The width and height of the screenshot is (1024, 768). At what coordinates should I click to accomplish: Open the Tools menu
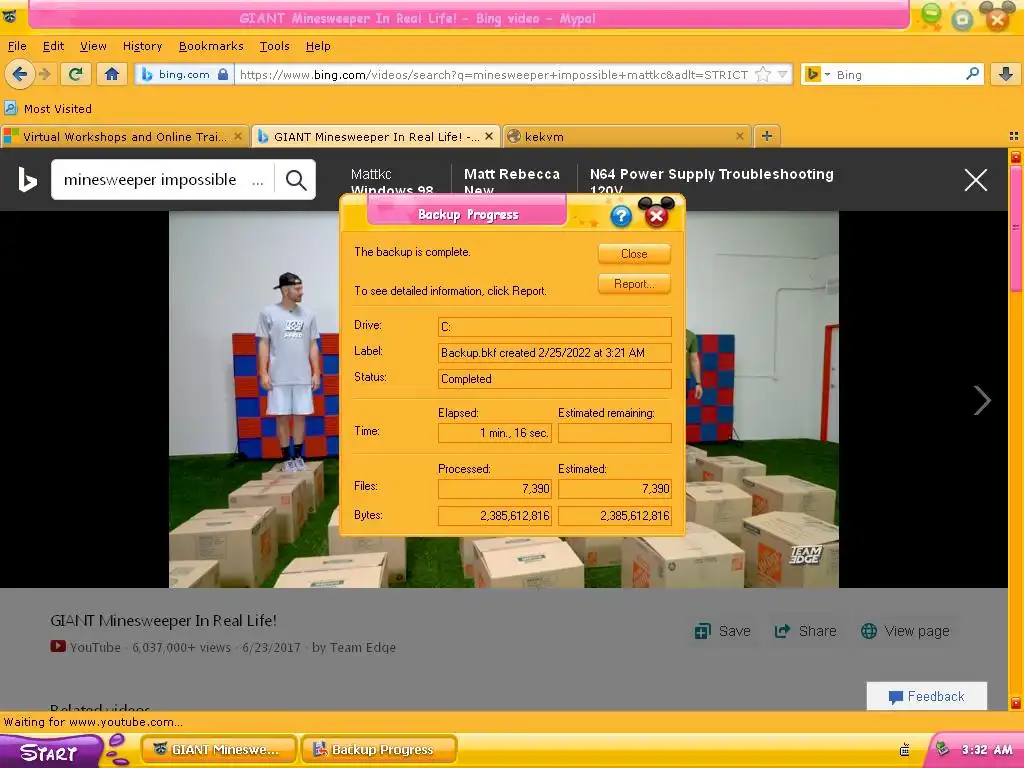[x=274, y=46]
